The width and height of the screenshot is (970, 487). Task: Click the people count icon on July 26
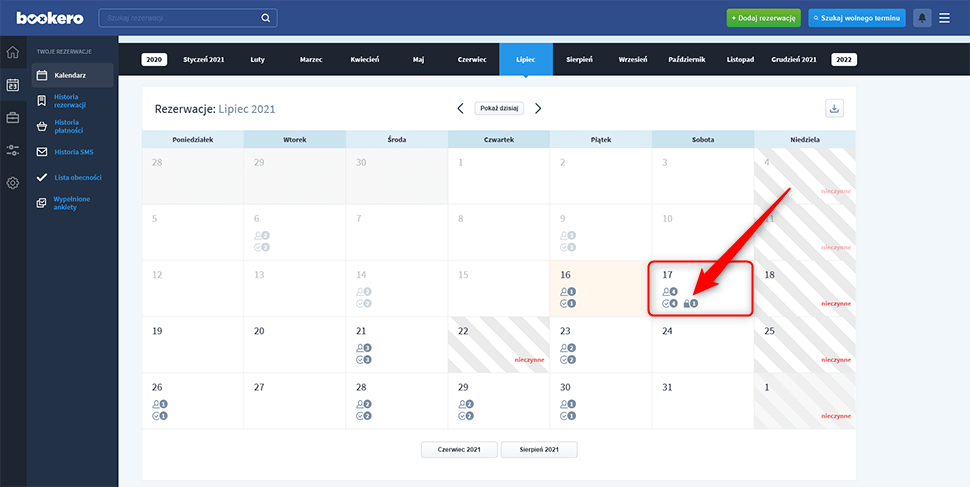click(x=155, y=404)
